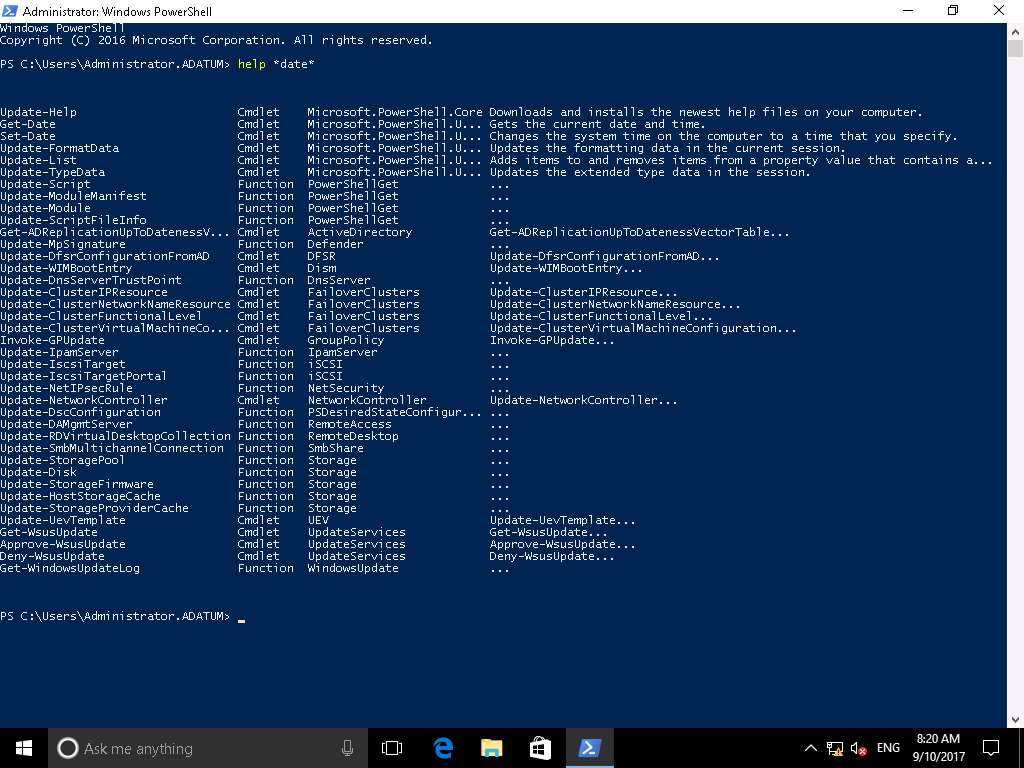
Task: Click the Ask me anything search box
Action: click(200, 748)
